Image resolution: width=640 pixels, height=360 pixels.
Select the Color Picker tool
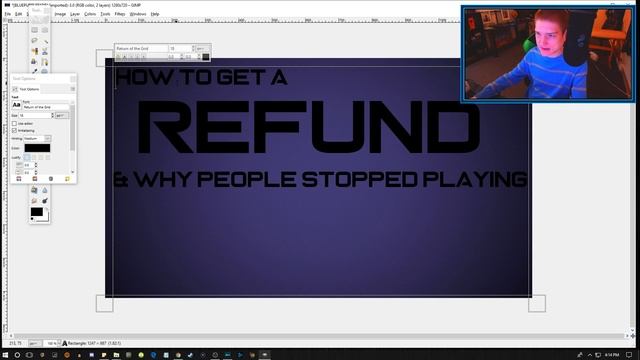(35, 71)
